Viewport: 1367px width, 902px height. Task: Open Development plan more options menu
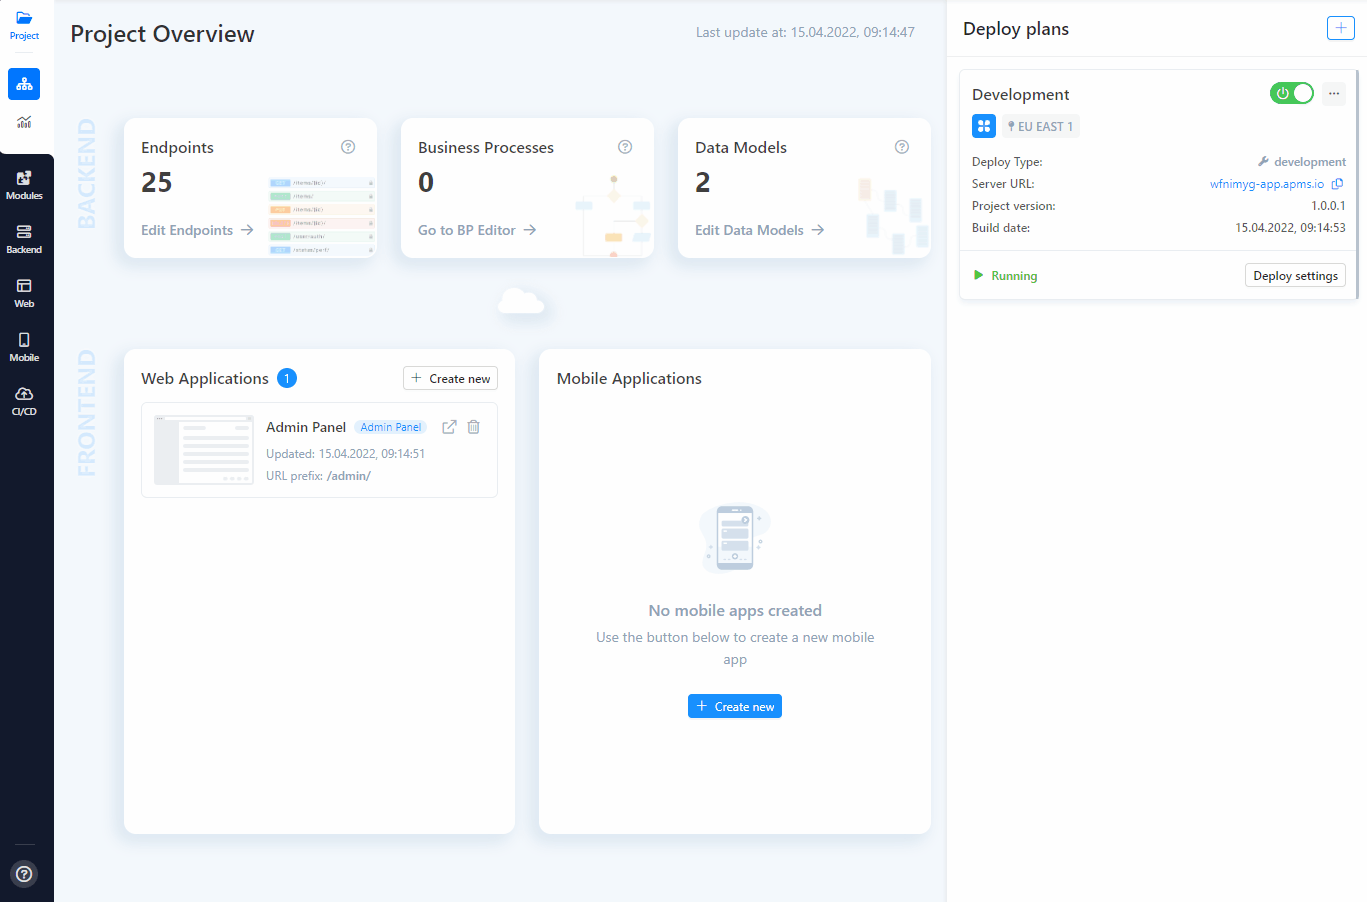(1334, 93)
